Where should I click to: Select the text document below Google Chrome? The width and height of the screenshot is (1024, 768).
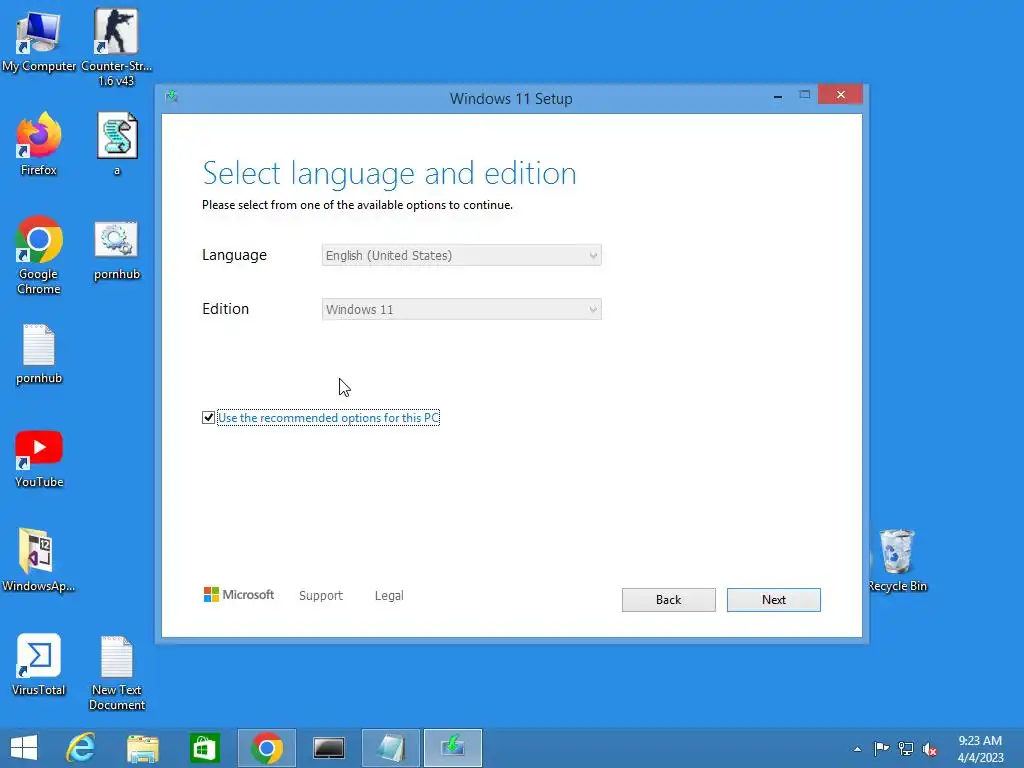(39, 354)
